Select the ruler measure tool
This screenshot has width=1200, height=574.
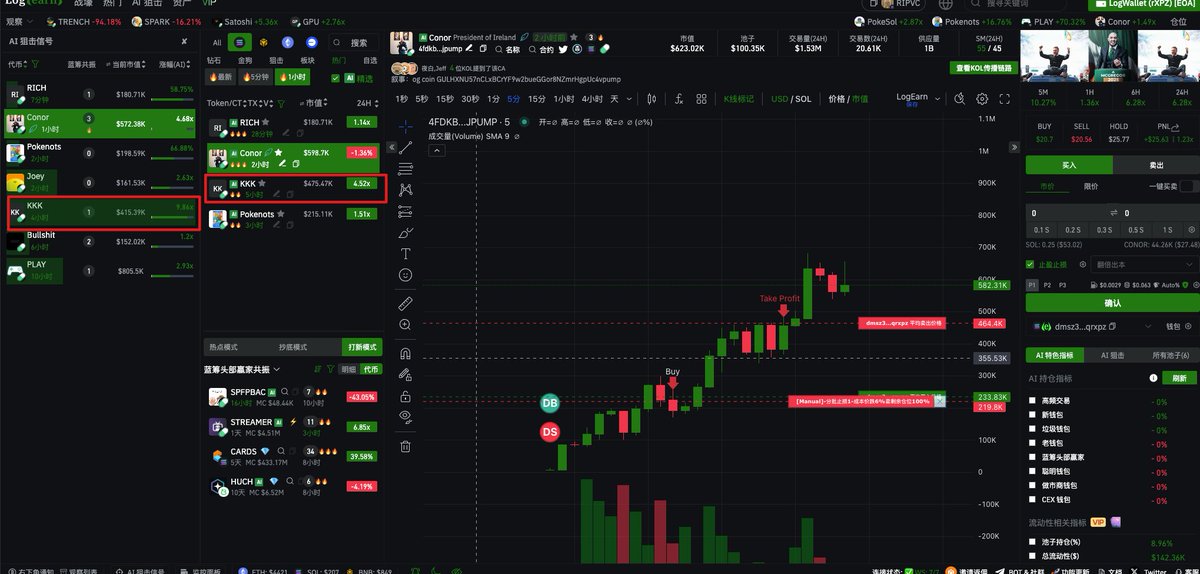tap(405, 302)
